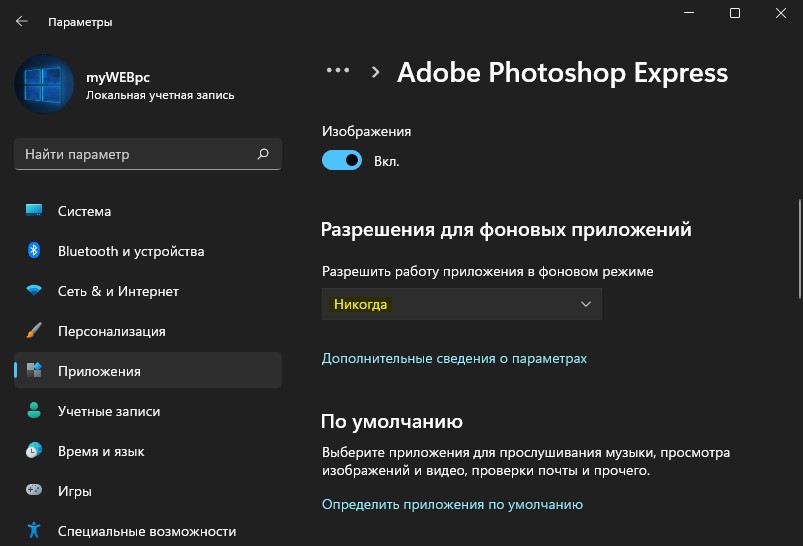Open Bluetooth и устройства section
The height and width of the screenshot is (546, 803).
(x=148, y=250)
